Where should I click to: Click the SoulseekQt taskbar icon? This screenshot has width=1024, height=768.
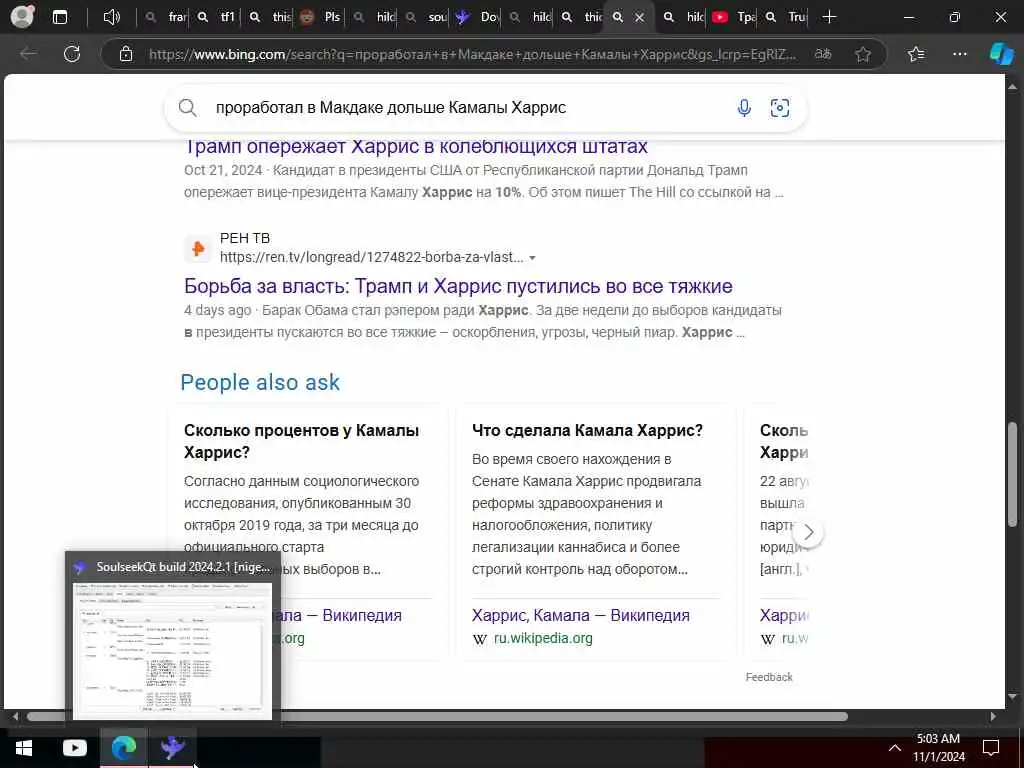172,748
